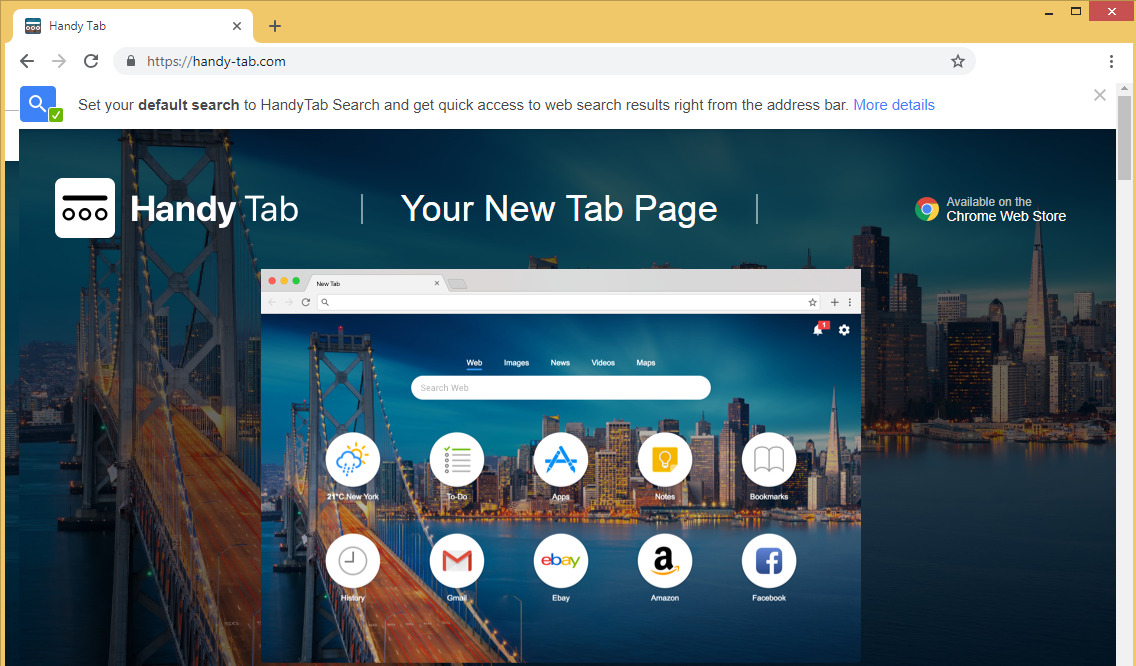Bookmark this page with the star
Viewport: 1136px width, 666px height.
(x=958, y=62)
